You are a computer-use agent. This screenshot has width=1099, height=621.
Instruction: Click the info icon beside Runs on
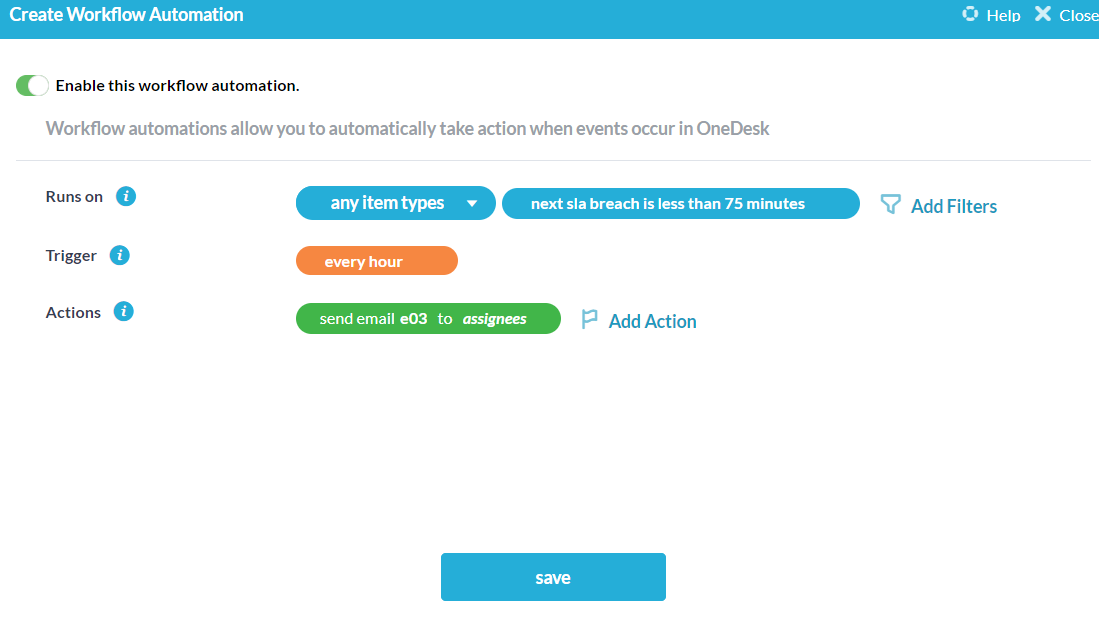pyautogui.click(x=125, y=196)
